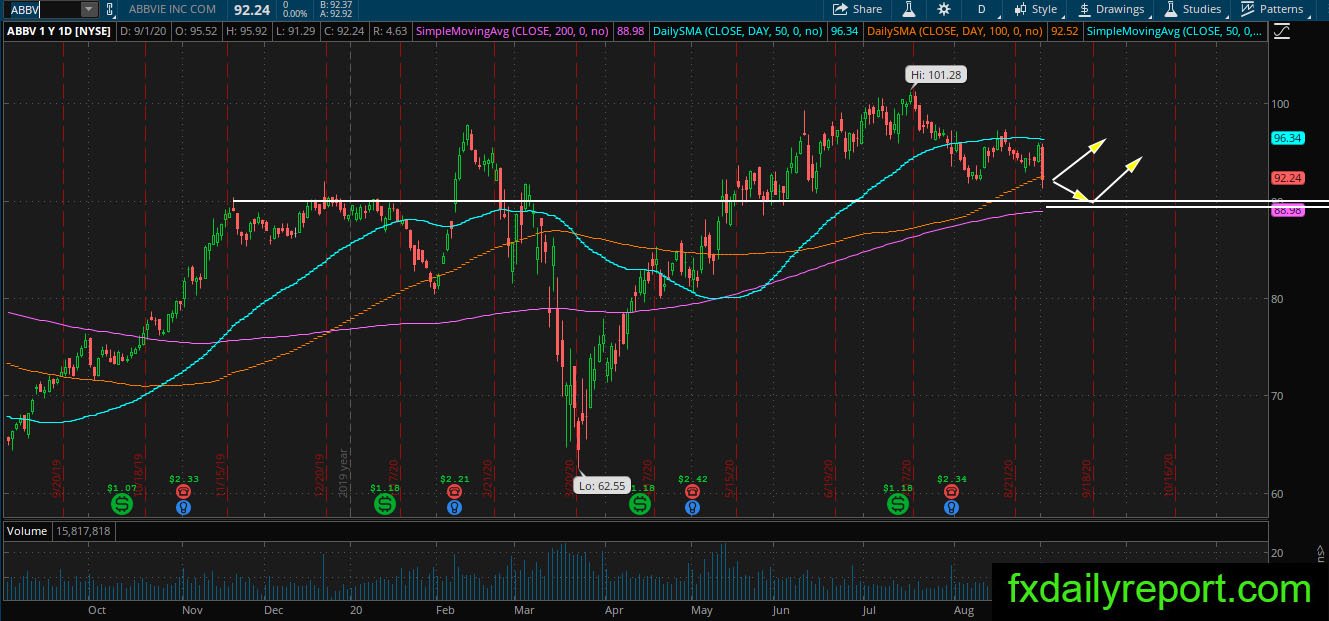This screenshot has width=1329, height=621.
Task: Click the Volume study label
Action: (x=27, y=531)
